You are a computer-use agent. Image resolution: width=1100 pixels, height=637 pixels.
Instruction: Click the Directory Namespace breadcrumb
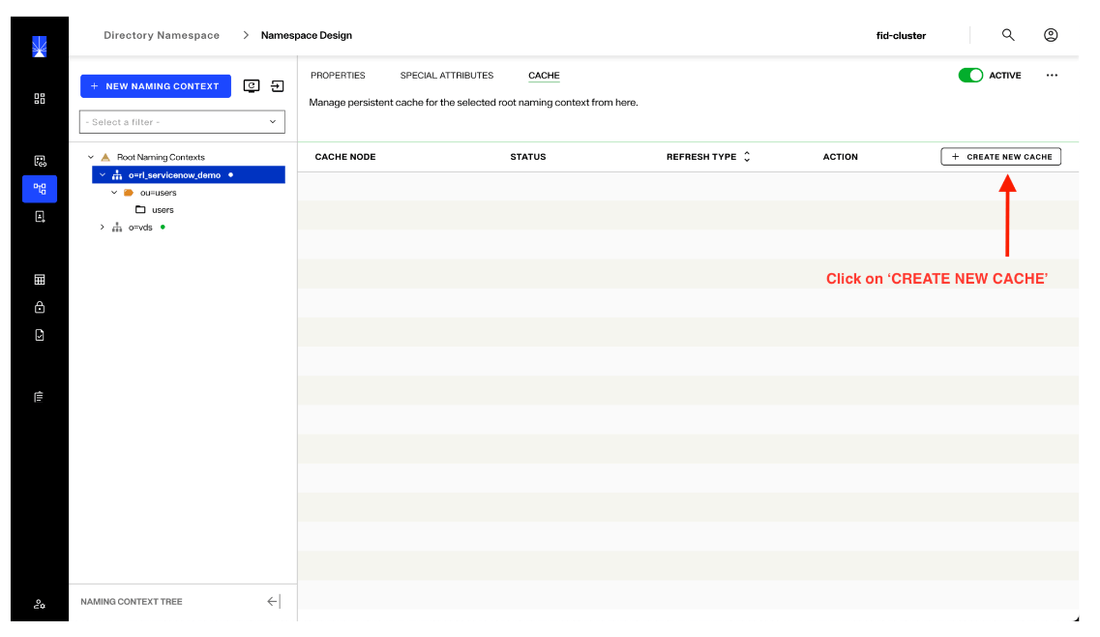(x=161, y=35)
